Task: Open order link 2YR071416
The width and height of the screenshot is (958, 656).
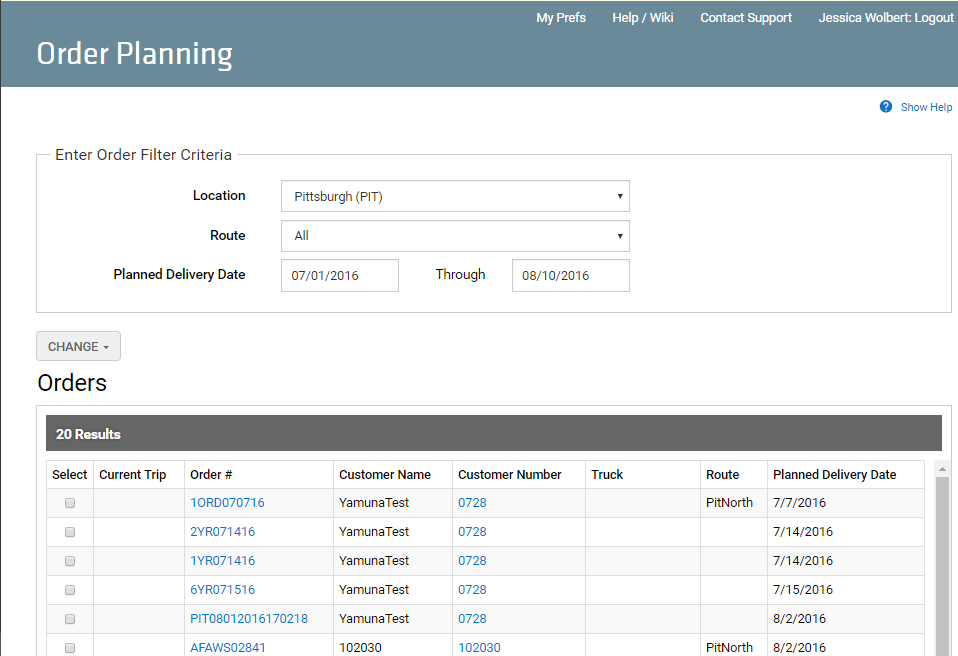Action: pos(222,531)
